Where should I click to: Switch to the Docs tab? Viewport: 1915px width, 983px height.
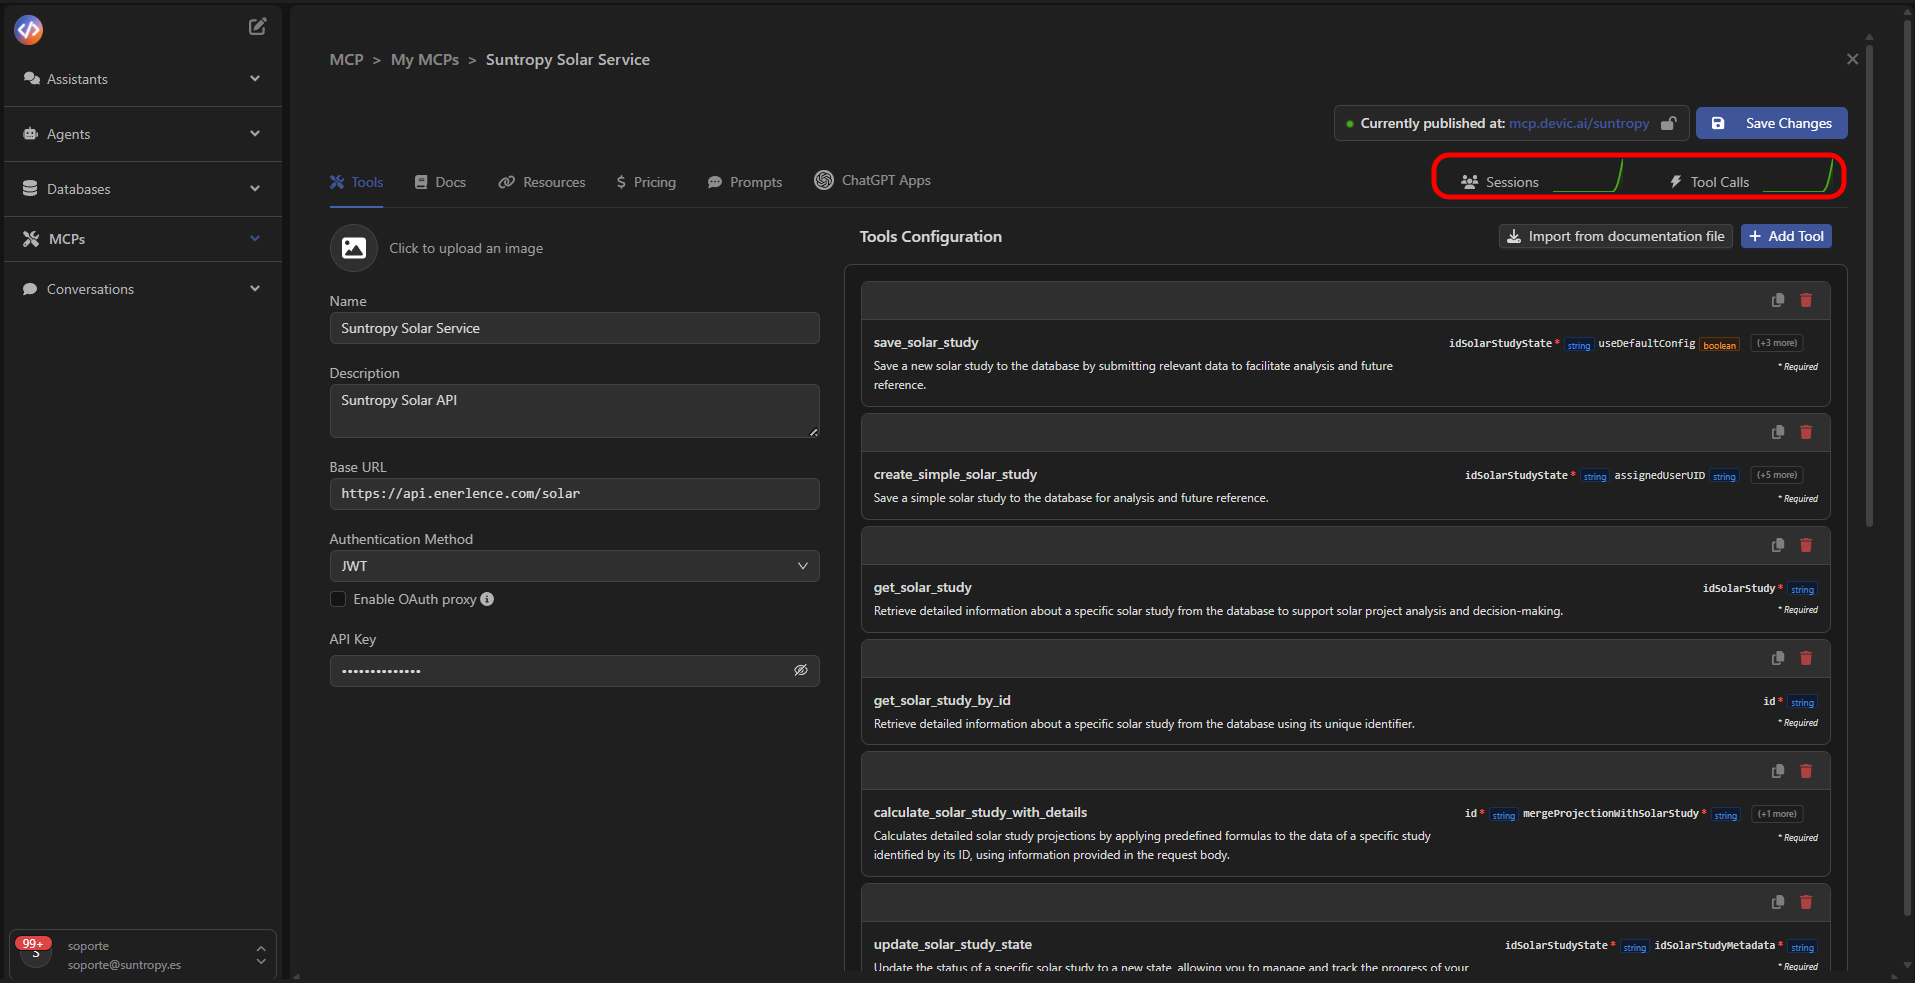tap(440, 182)
